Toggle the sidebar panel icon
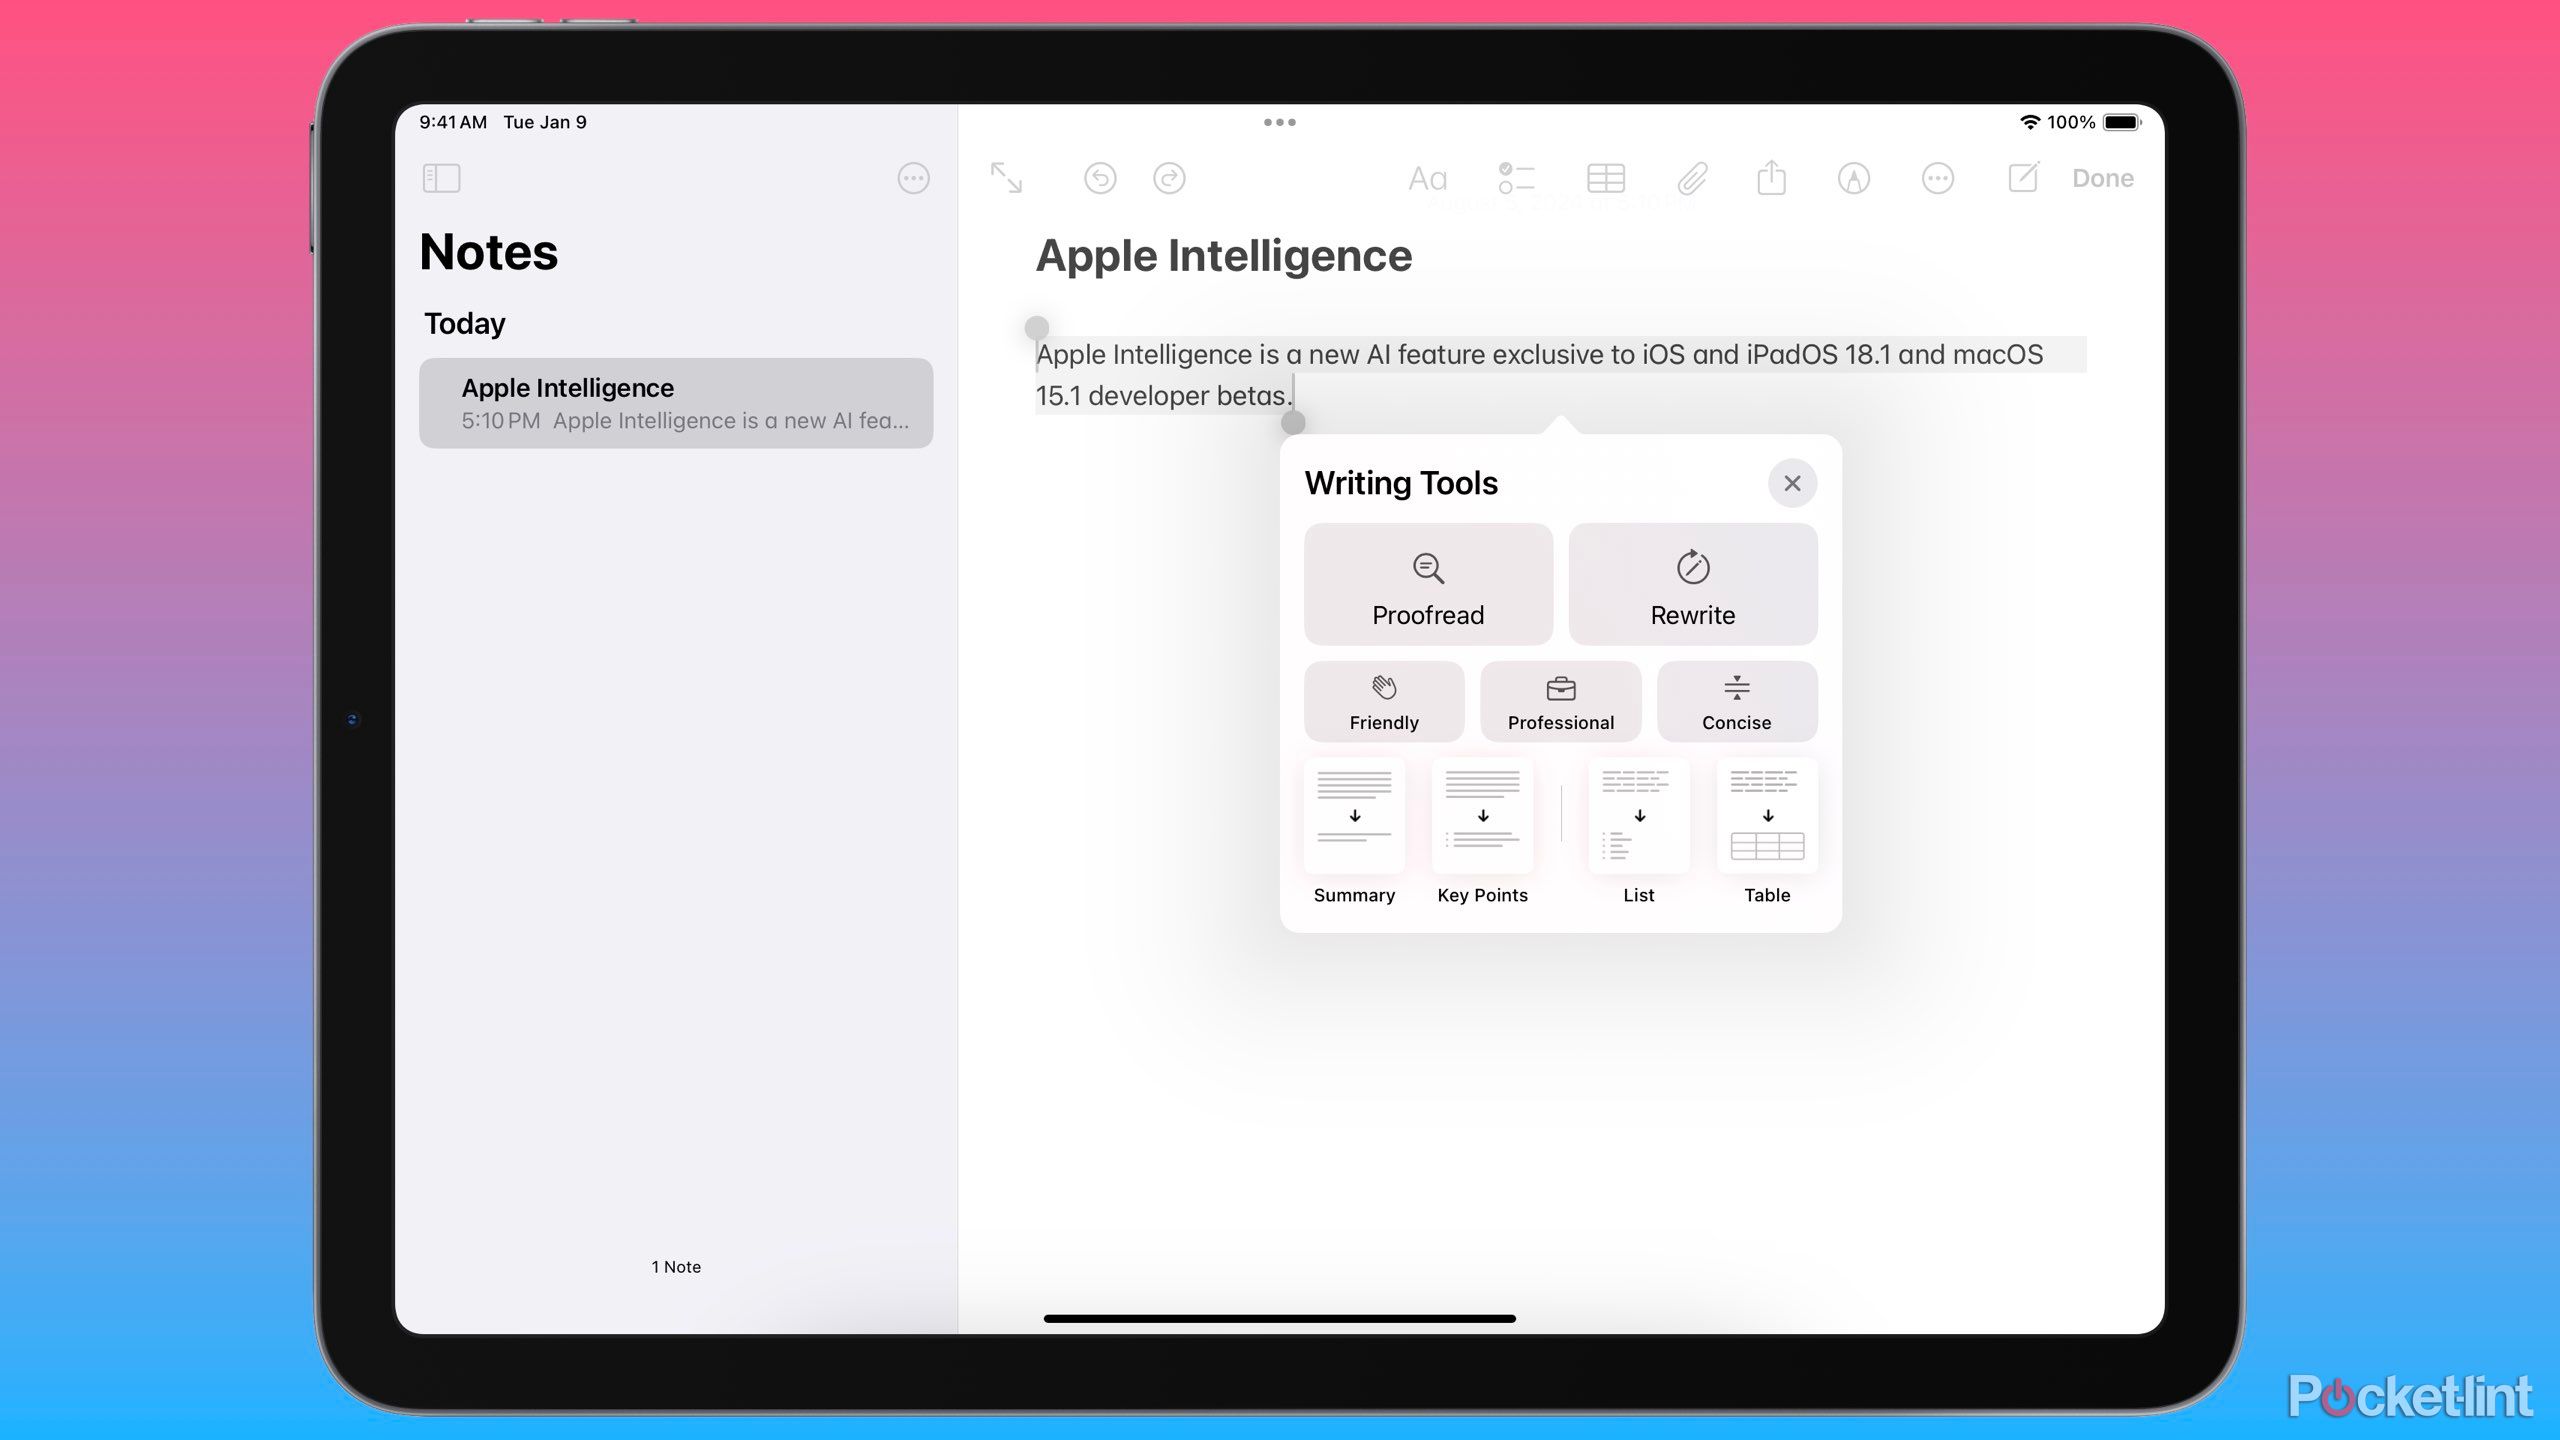2560x1440 pixels. click(441, 178)
